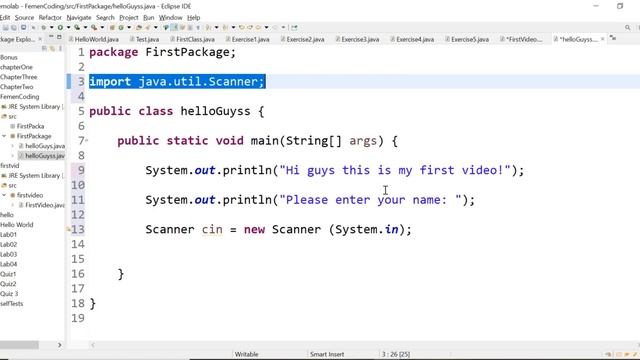The height and width of the screenshot is (360, 640).
Task: Click the Save toolbar icon
Action: (6, 27)
